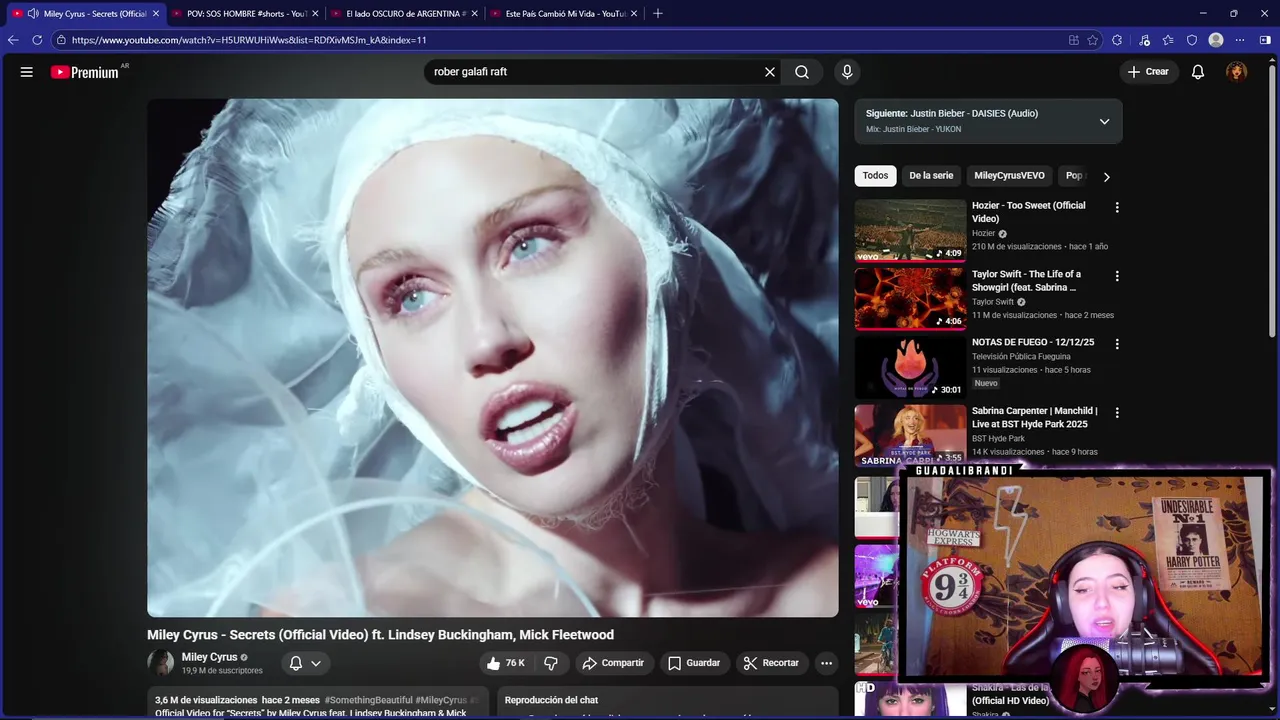Open browser settings and more menu

[1240, 40]
